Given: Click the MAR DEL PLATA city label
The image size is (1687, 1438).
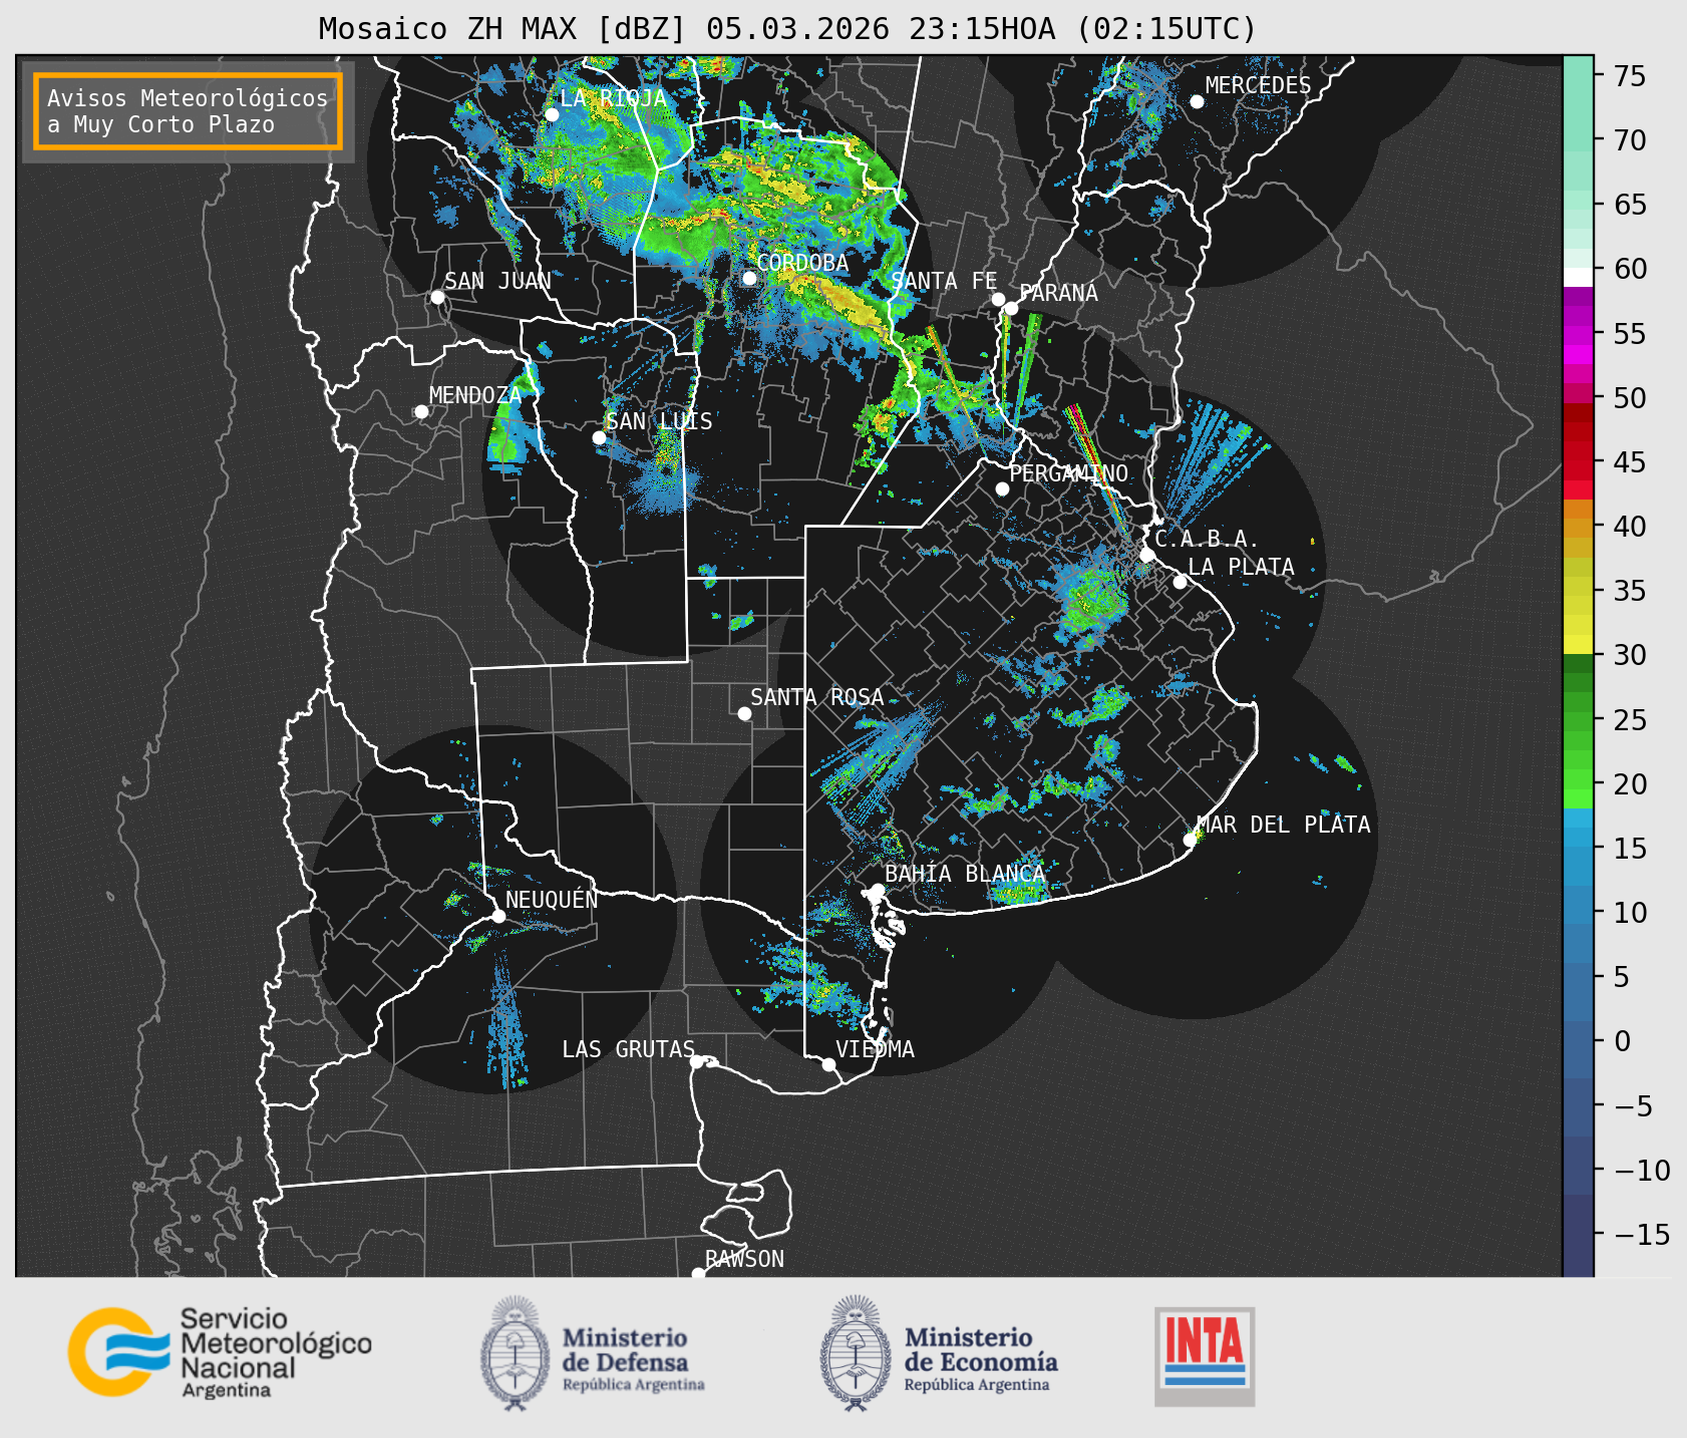Looking at the screenshot, I should click(1283, 825).
